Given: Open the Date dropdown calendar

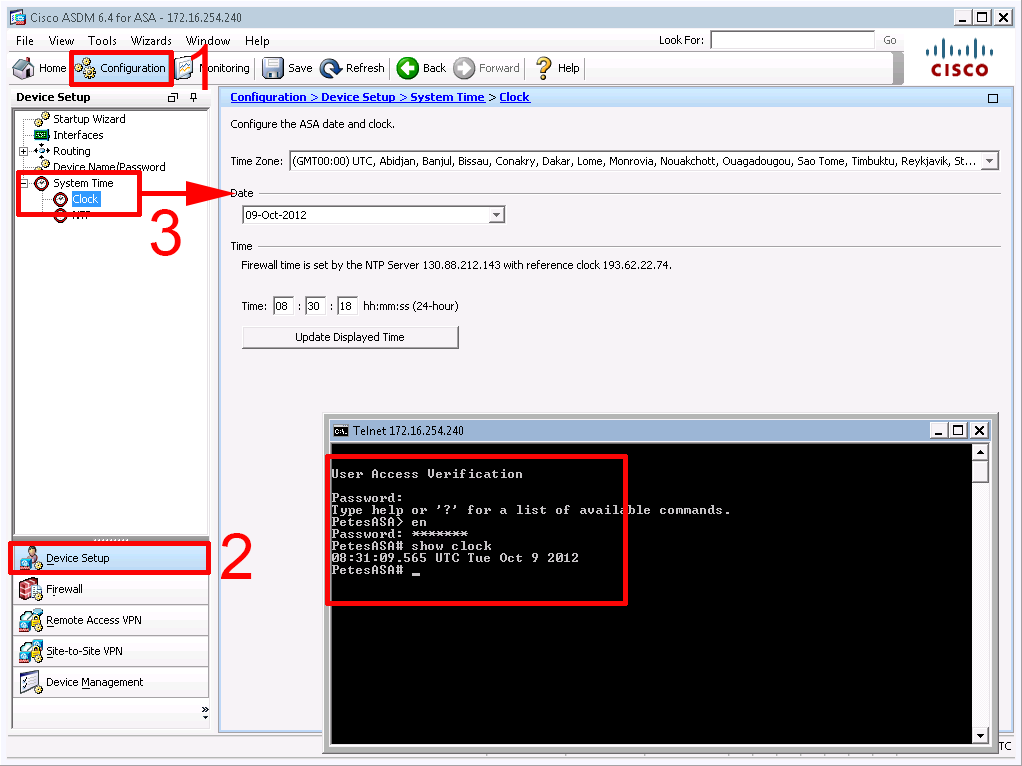Looking at the screenshot, I should coord(496,214).
